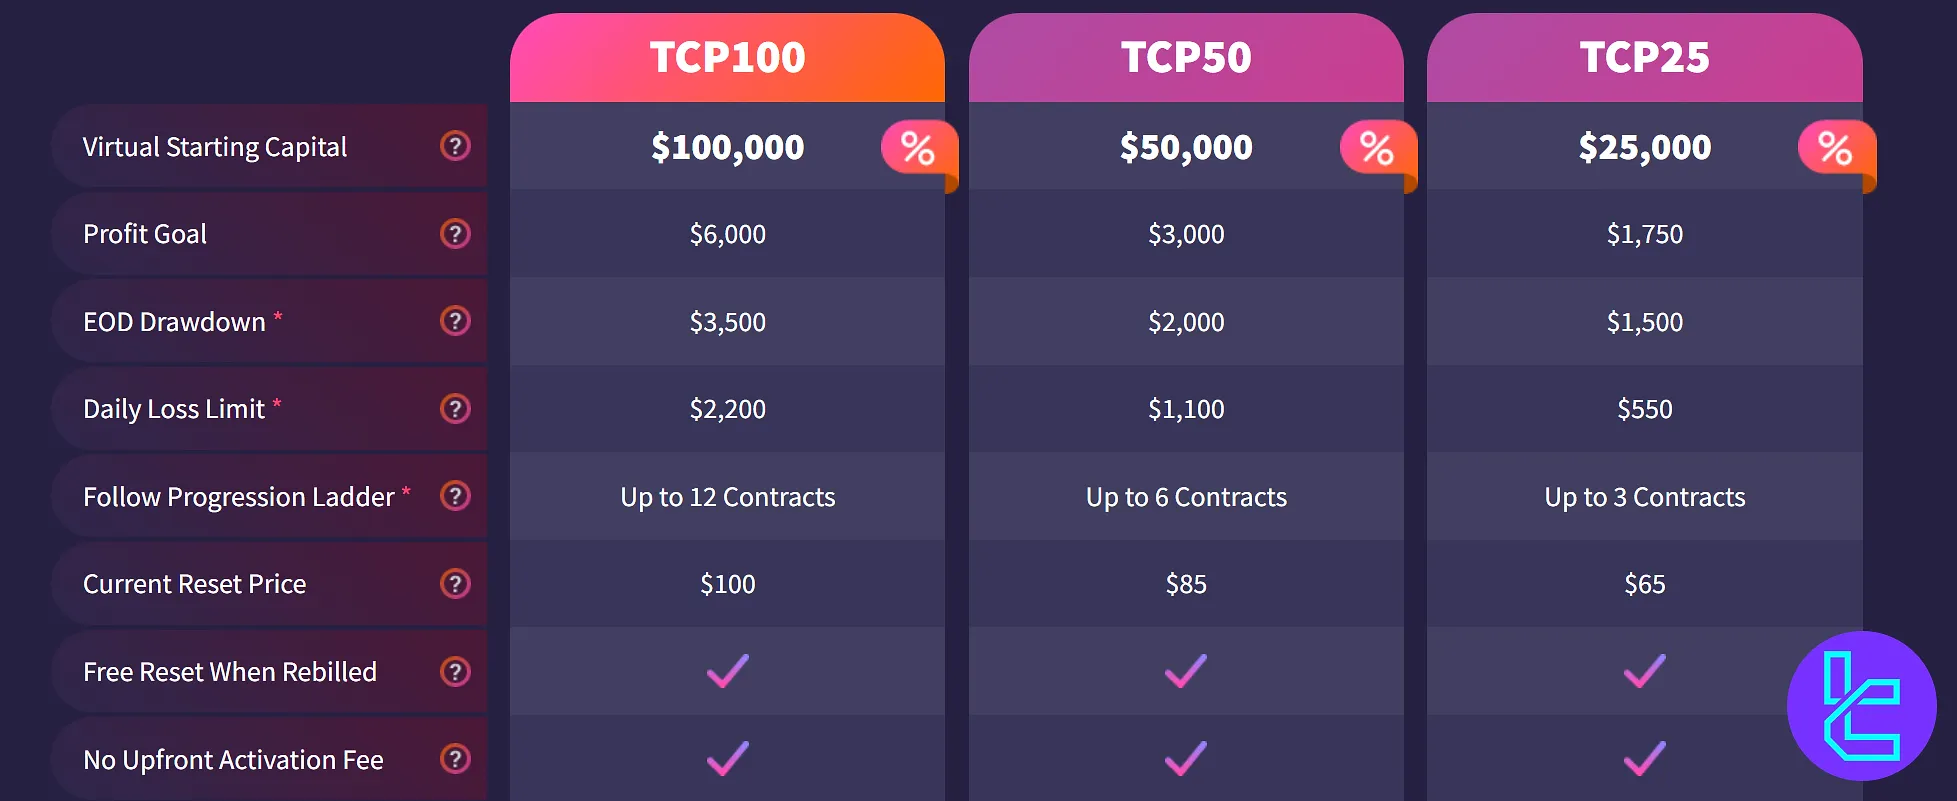The image size is (1957, 801).
Task: Click the Daily Loss Limit help icon
Action: tap(455, 408)
